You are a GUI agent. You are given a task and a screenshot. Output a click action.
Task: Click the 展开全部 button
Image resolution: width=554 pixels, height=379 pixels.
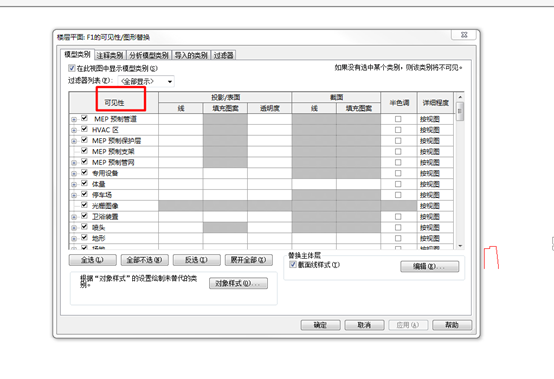click(249, 260)
